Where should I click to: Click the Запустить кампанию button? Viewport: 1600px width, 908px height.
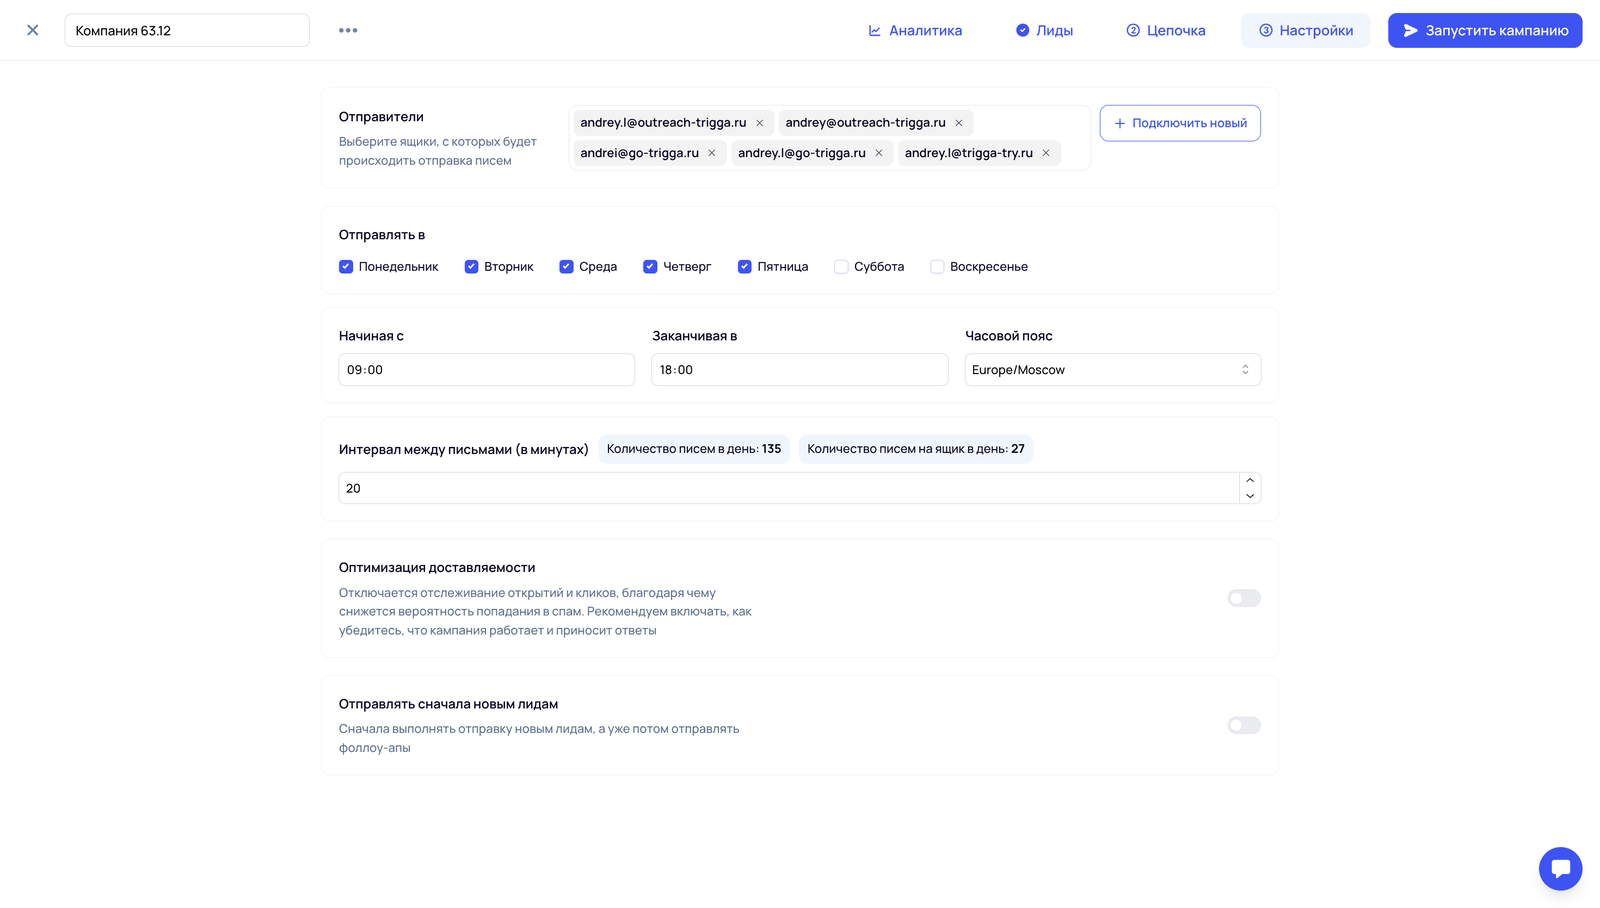tap(1485, 31)
